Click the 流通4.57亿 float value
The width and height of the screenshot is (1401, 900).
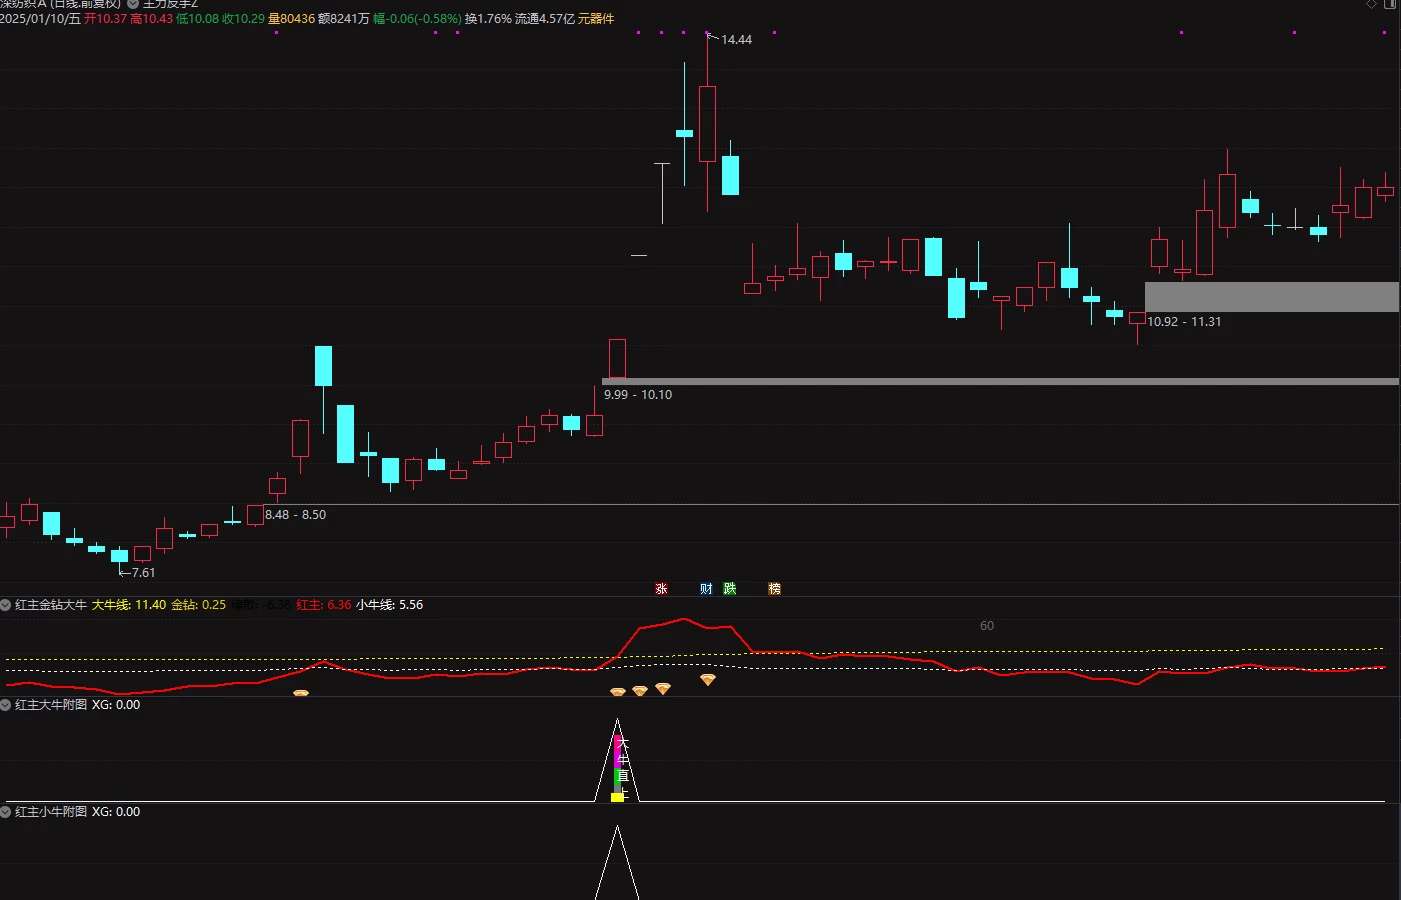click(545, 19)
